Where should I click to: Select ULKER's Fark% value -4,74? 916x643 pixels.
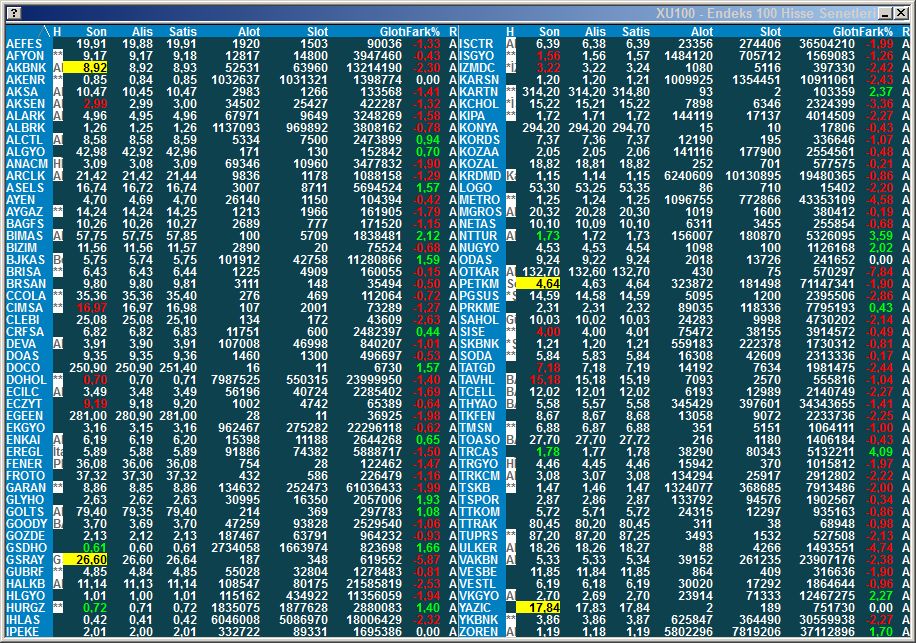point(880,548)
